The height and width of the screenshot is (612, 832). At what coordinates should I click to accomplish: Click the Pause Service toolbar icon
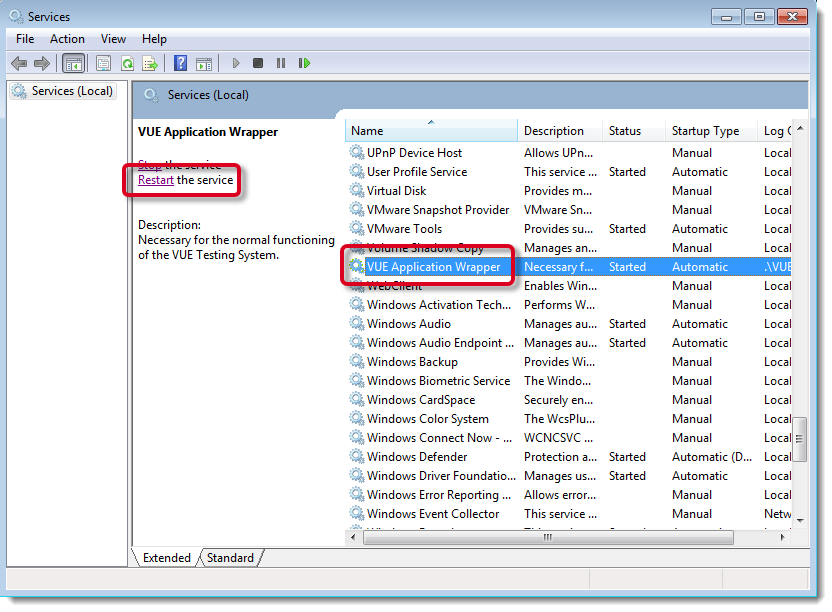point(281,64)
